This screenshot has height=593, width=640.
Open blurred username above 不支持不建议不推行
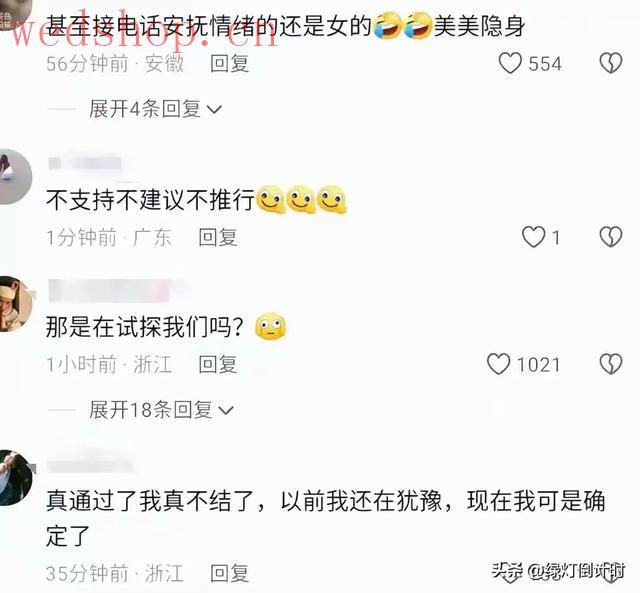(x=85, y=163)
